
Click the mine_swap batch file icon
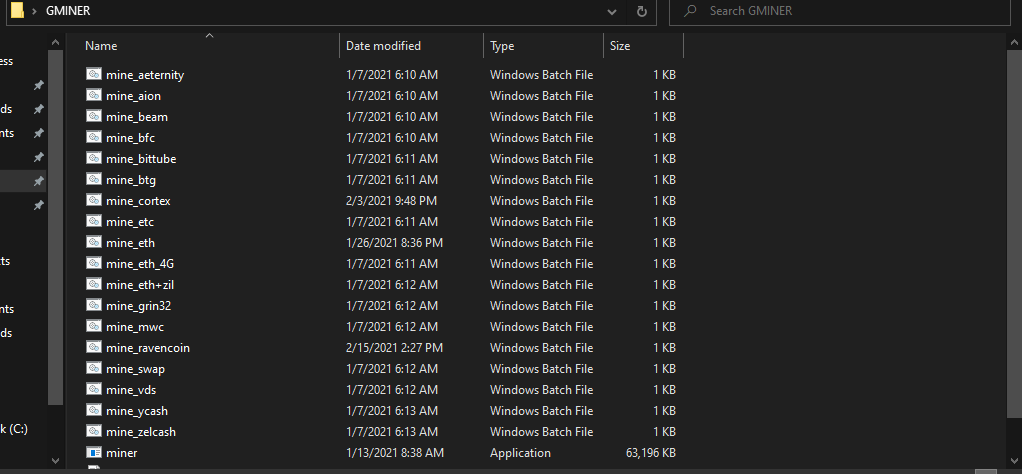tap(94, 368)
